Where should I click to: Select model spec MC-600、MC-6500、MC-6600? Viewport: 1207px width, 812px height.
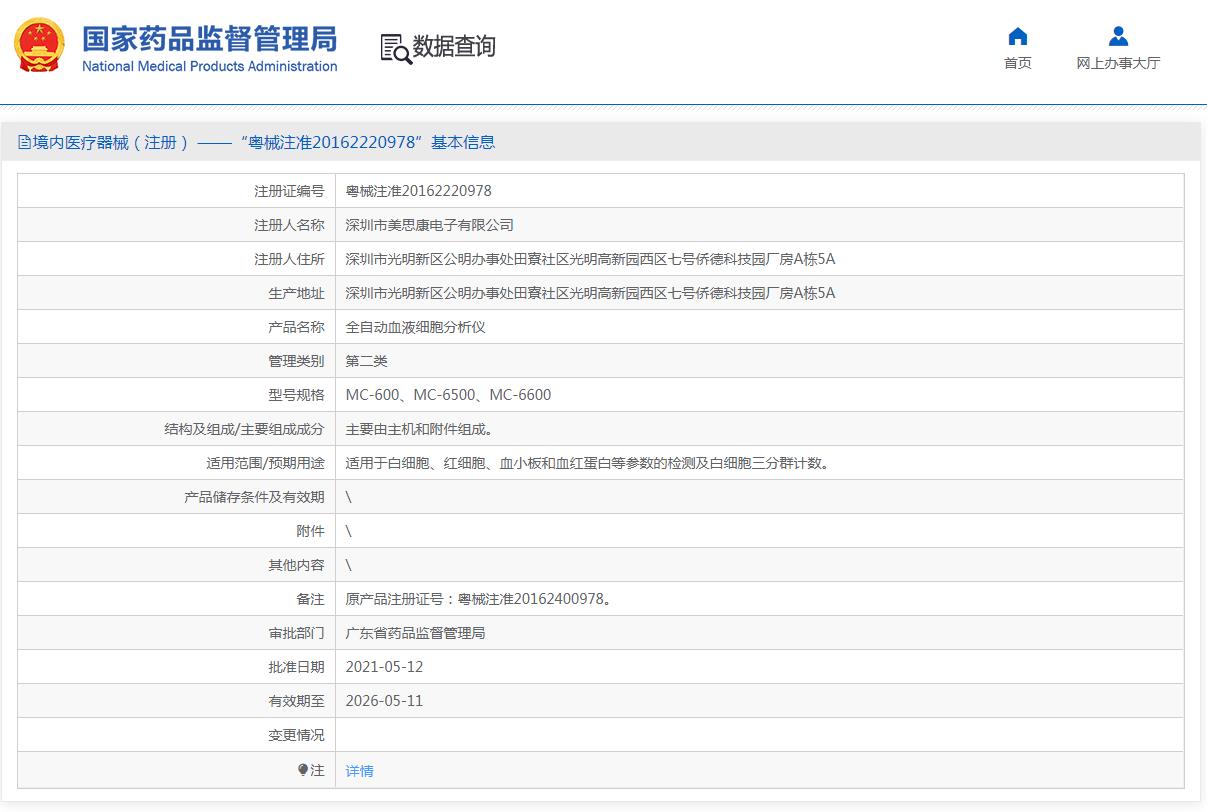click(448, 395)
